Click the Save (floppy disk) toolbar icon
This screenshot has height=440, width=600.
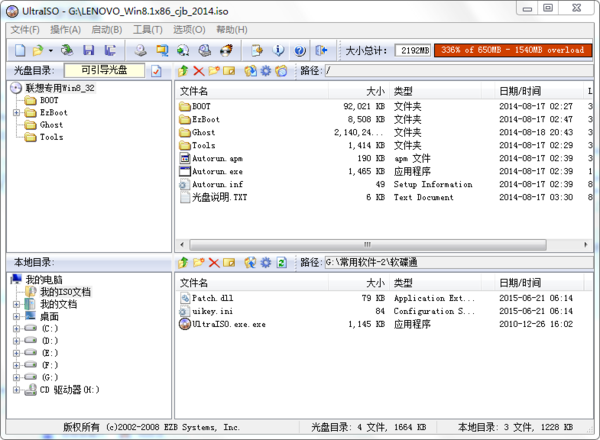89,49
